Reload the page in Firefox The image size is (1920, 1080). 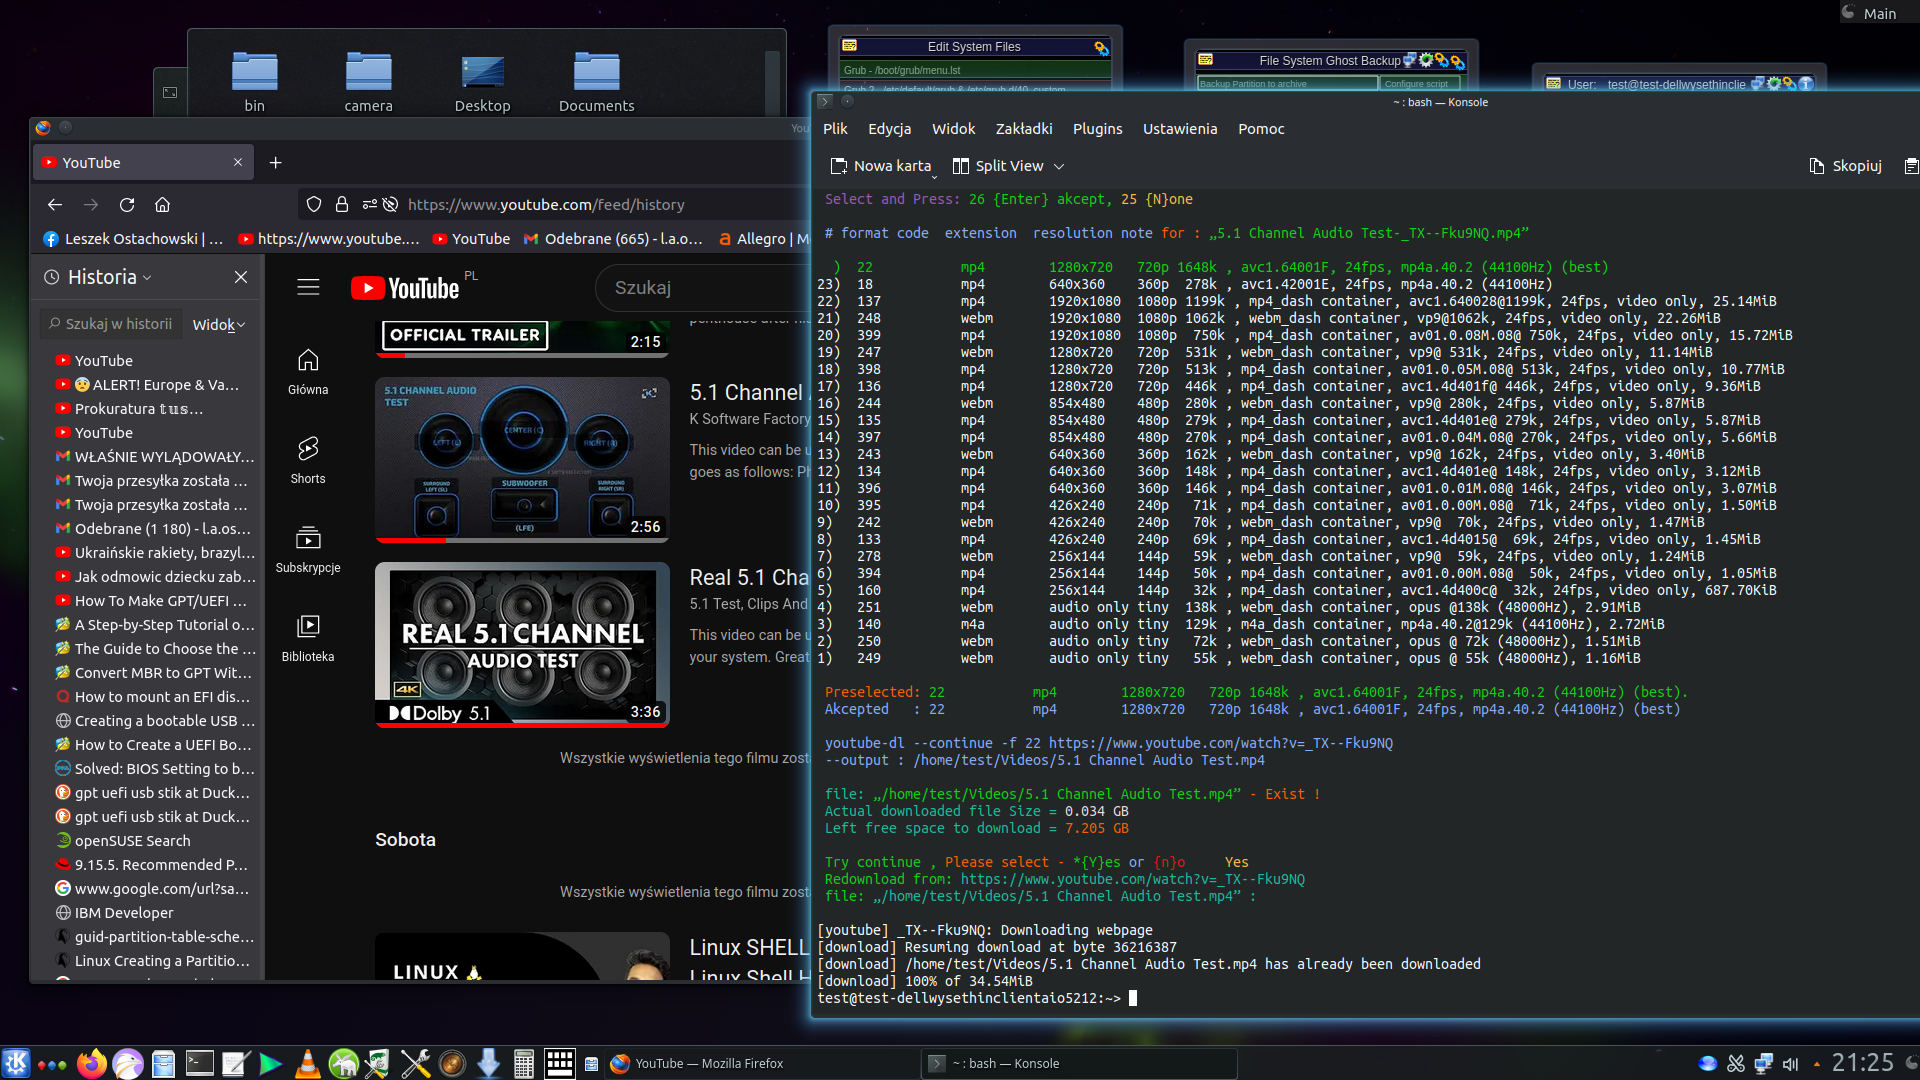click(127, 205)
